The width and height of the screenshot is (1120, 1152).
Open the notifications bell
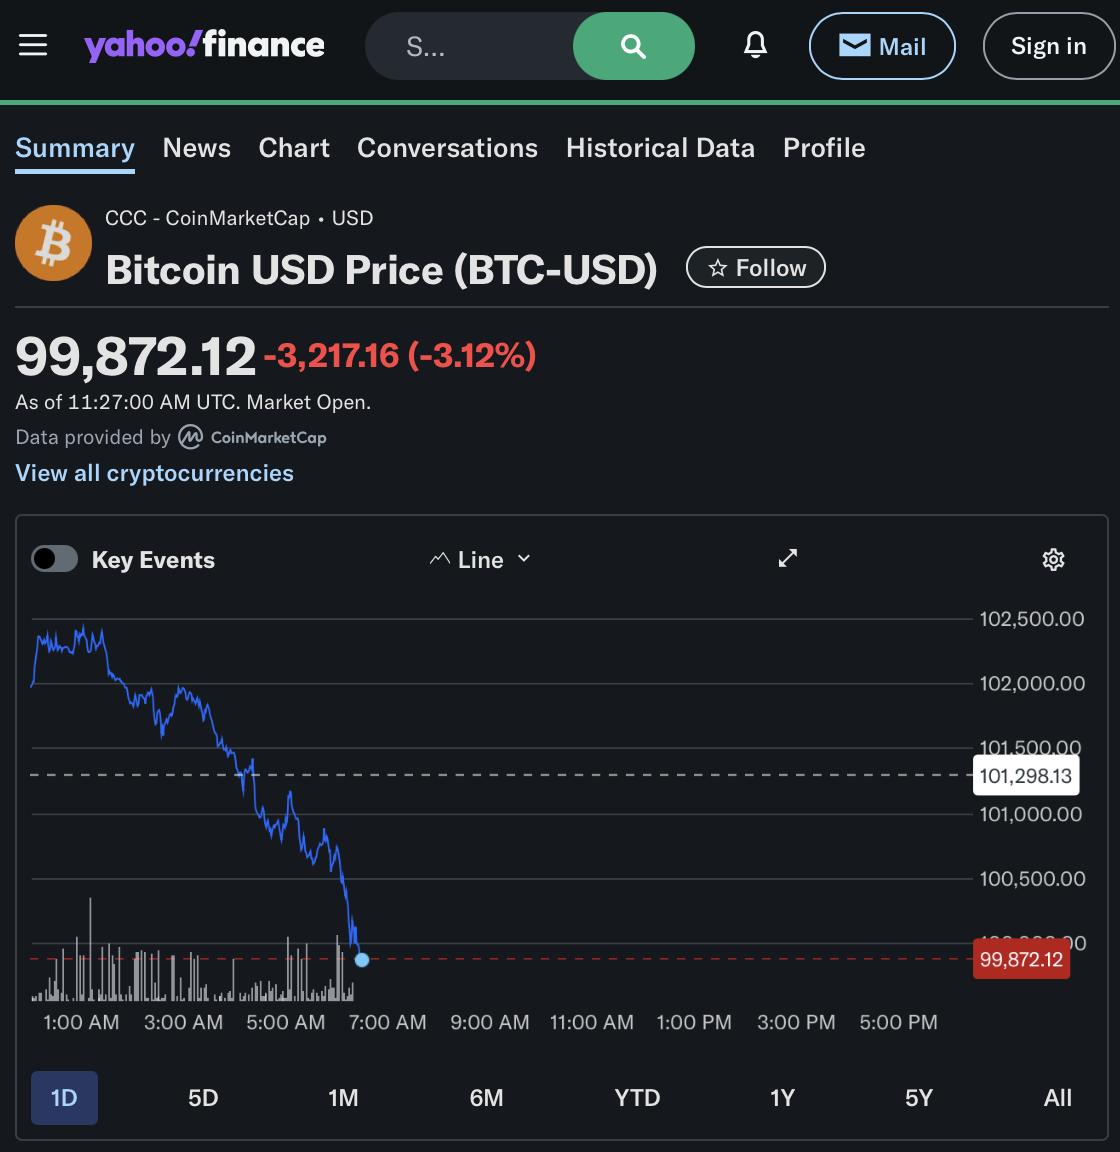756,45
